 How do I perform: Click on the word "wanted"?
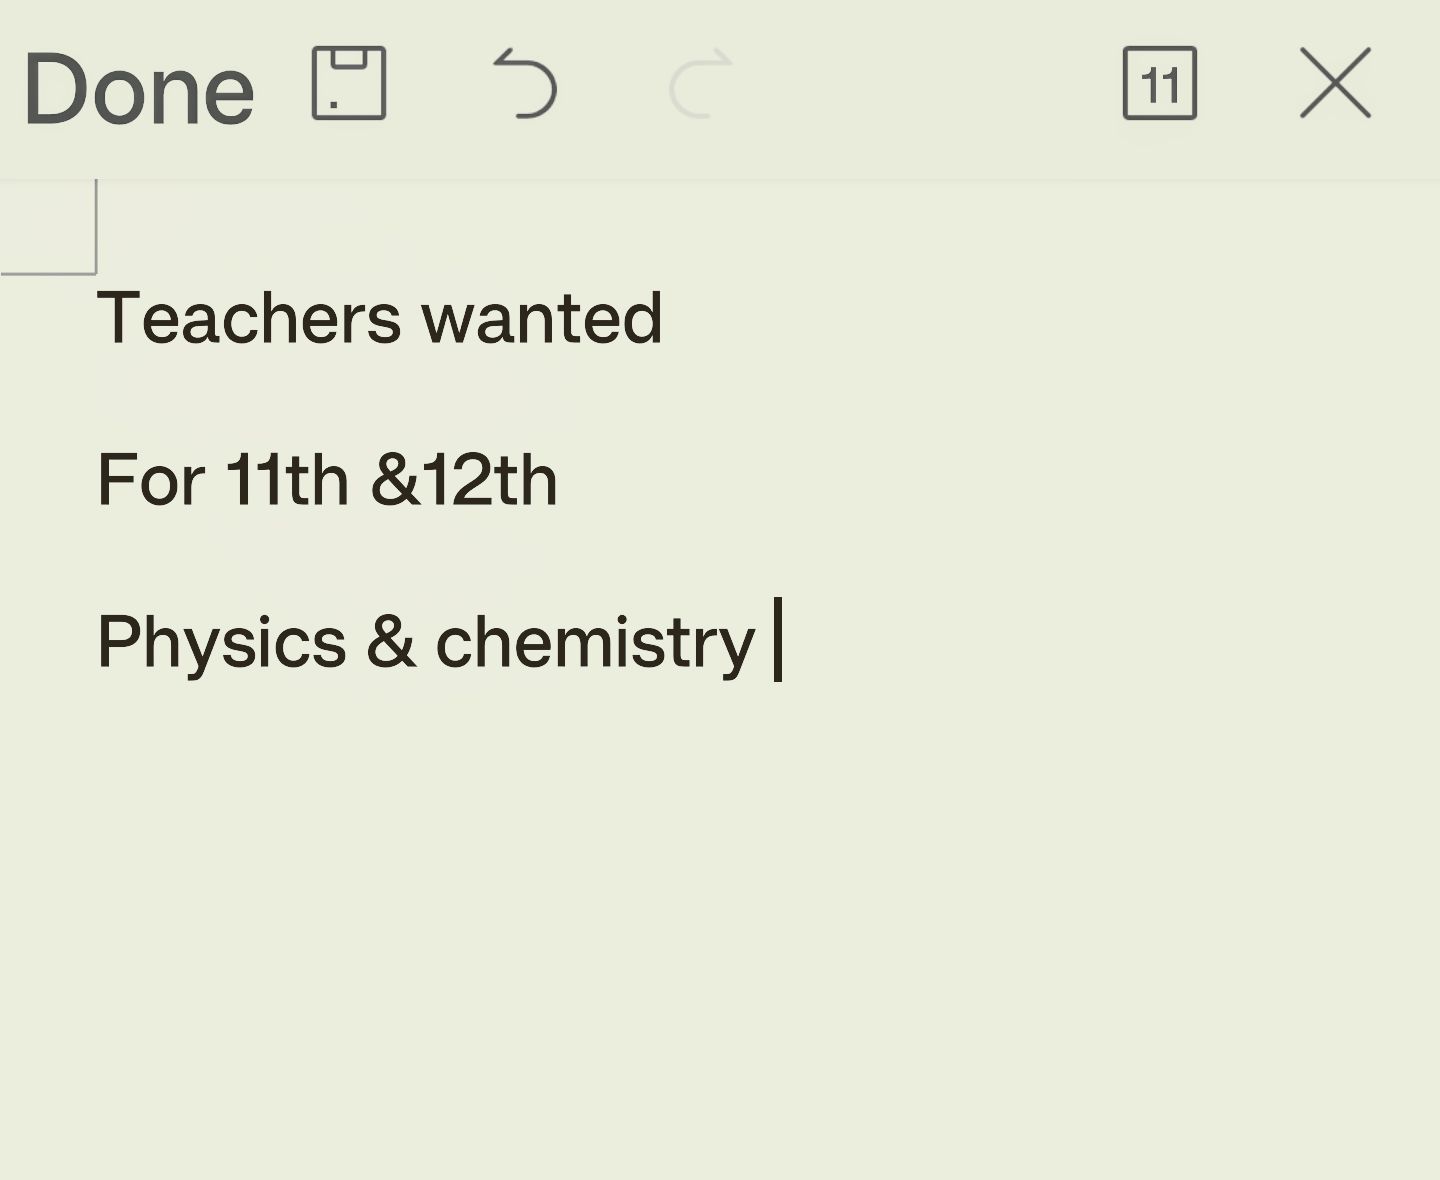541,319
